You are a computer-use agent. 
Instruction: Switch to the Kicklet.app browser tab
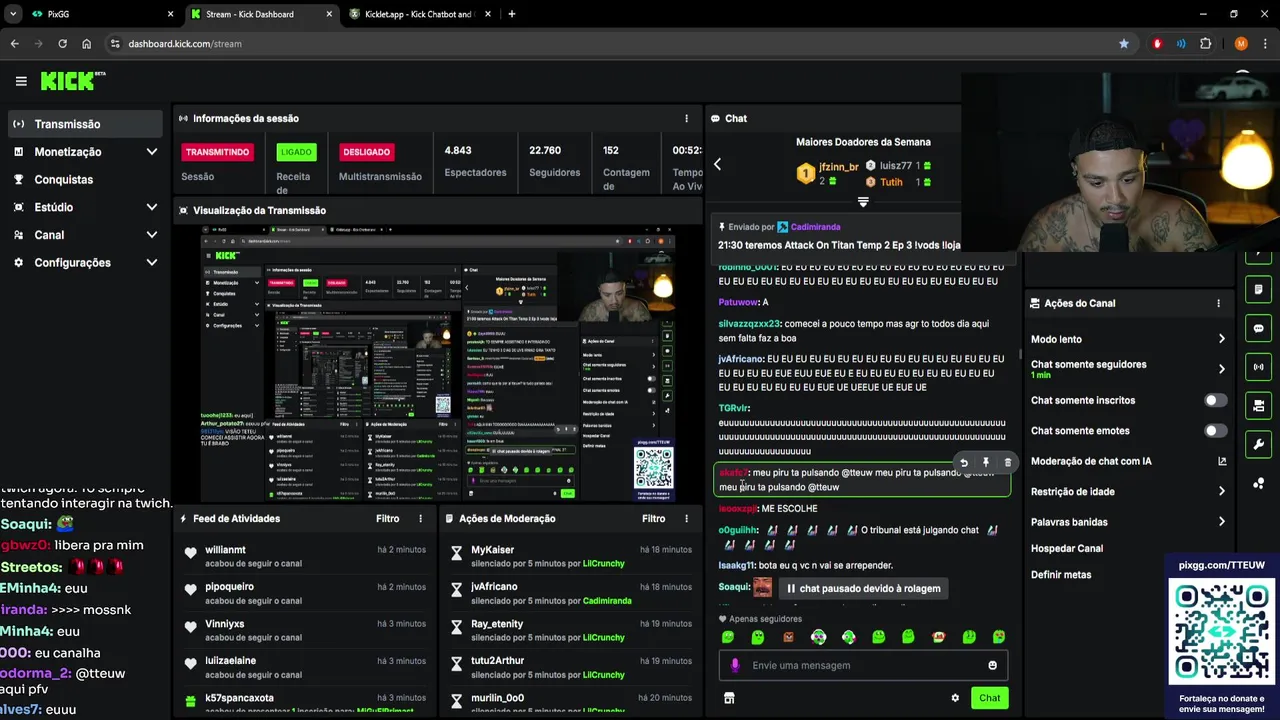(x=420, y=14)
